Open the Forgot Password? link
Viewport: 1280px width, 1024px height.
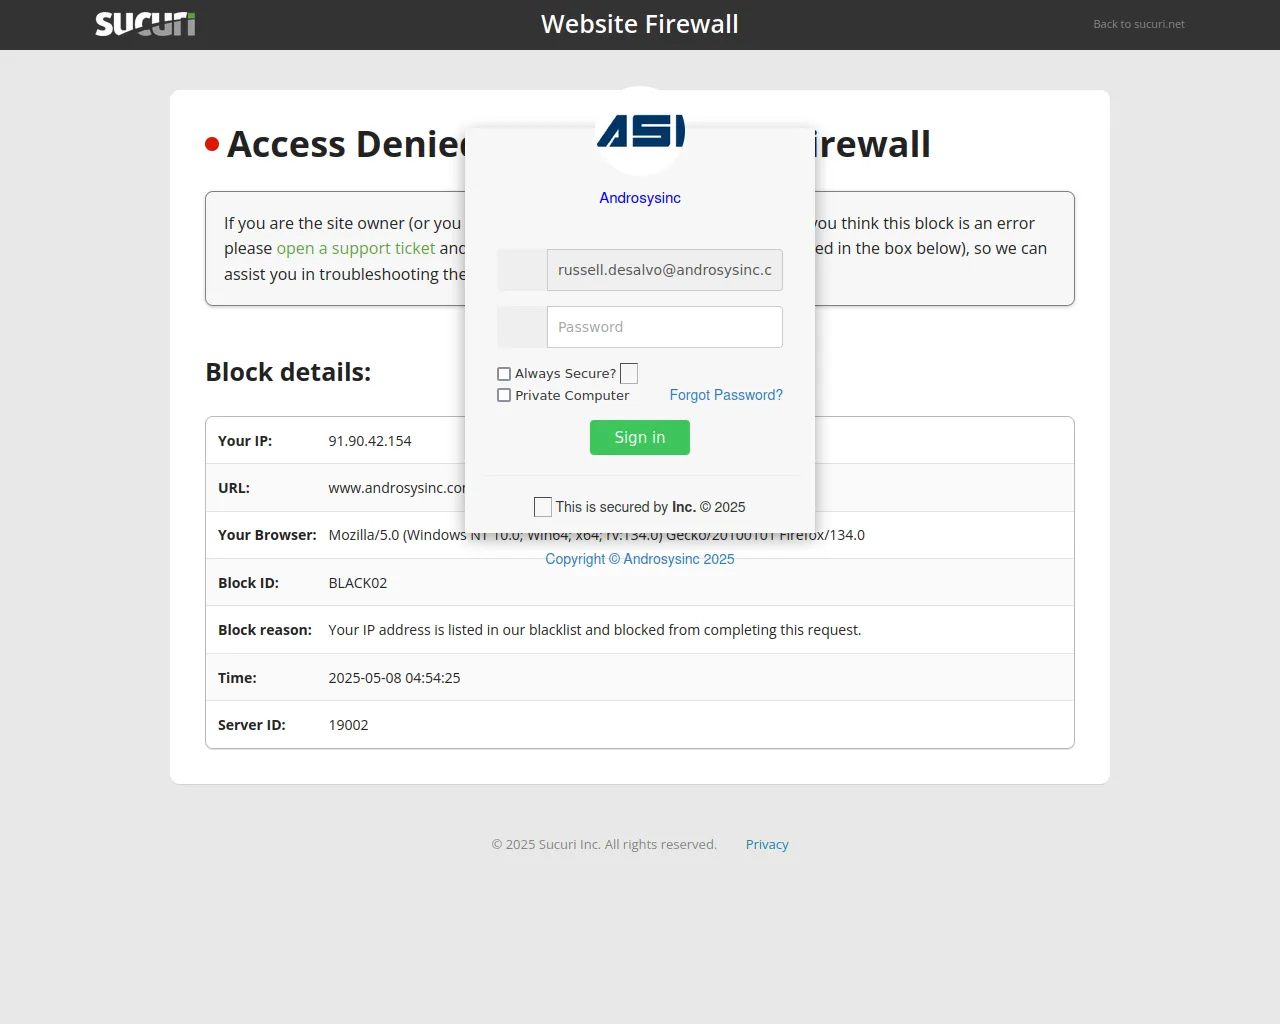726,395
